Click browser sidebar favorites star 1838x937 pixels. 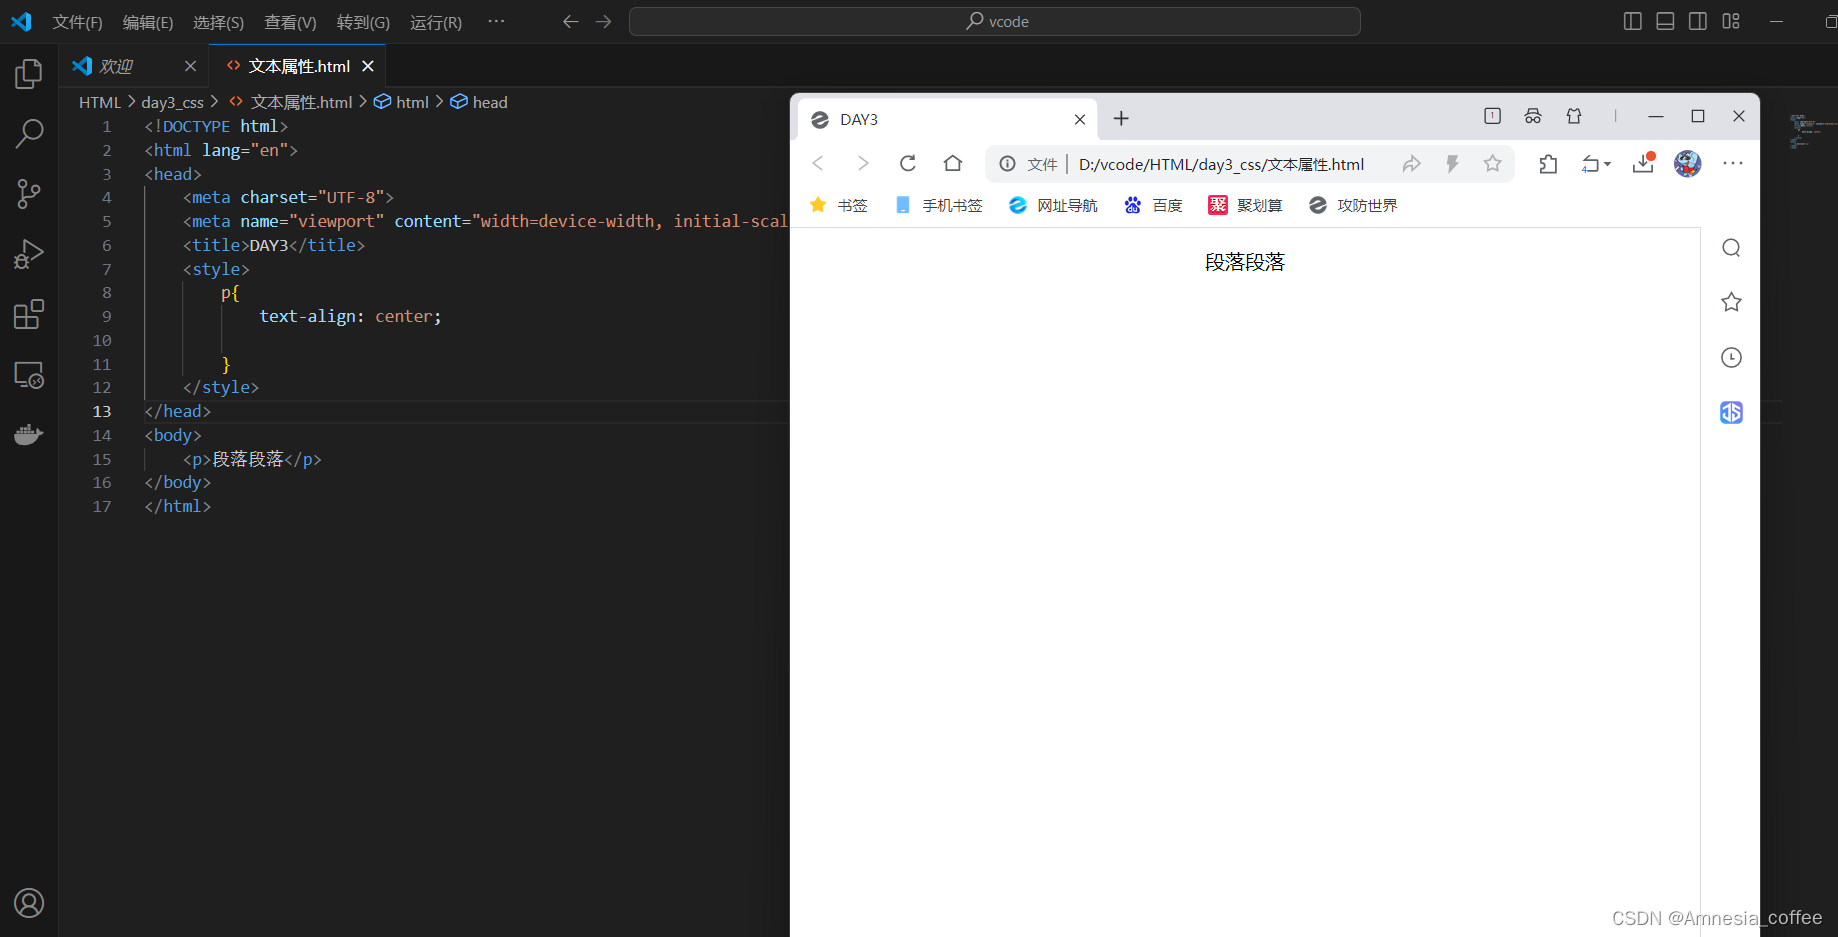click(1731, 302)
